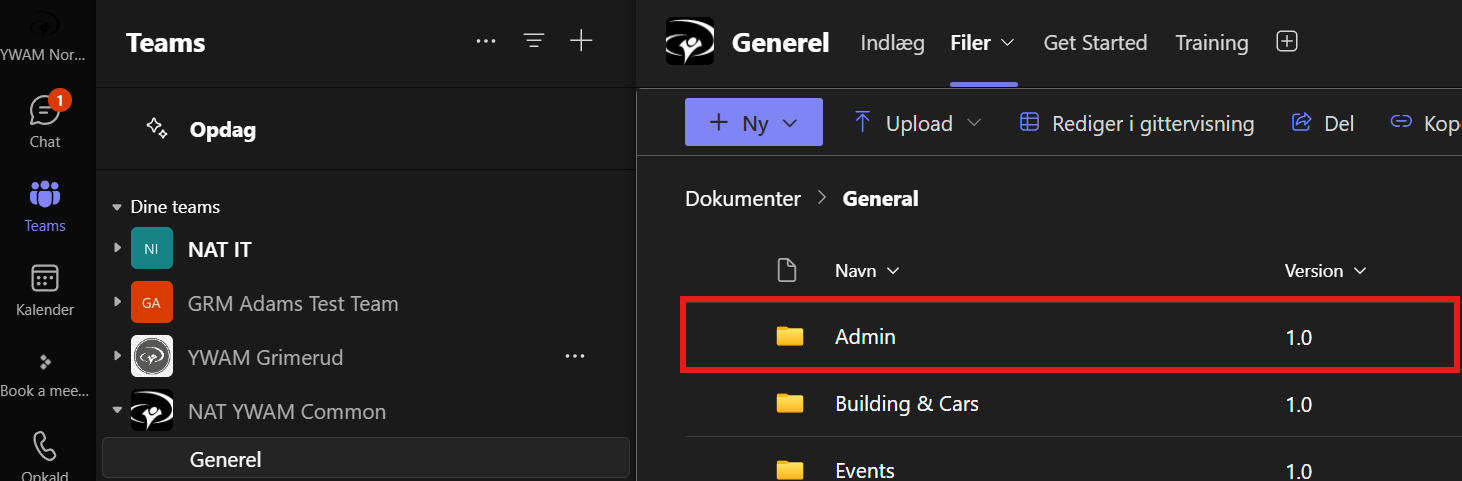Click the Opdag label

coord(223,129)
